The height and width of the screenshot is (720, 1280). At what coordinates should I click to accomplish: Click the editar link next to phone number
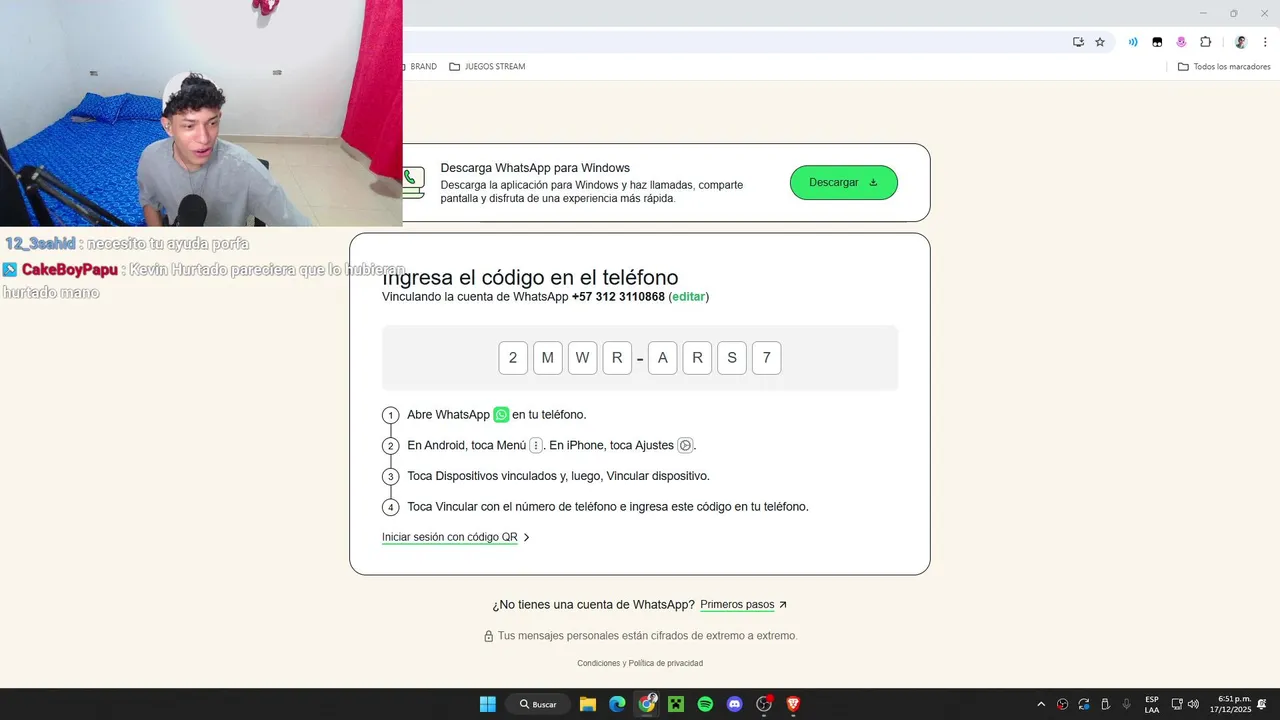point(688,297)
